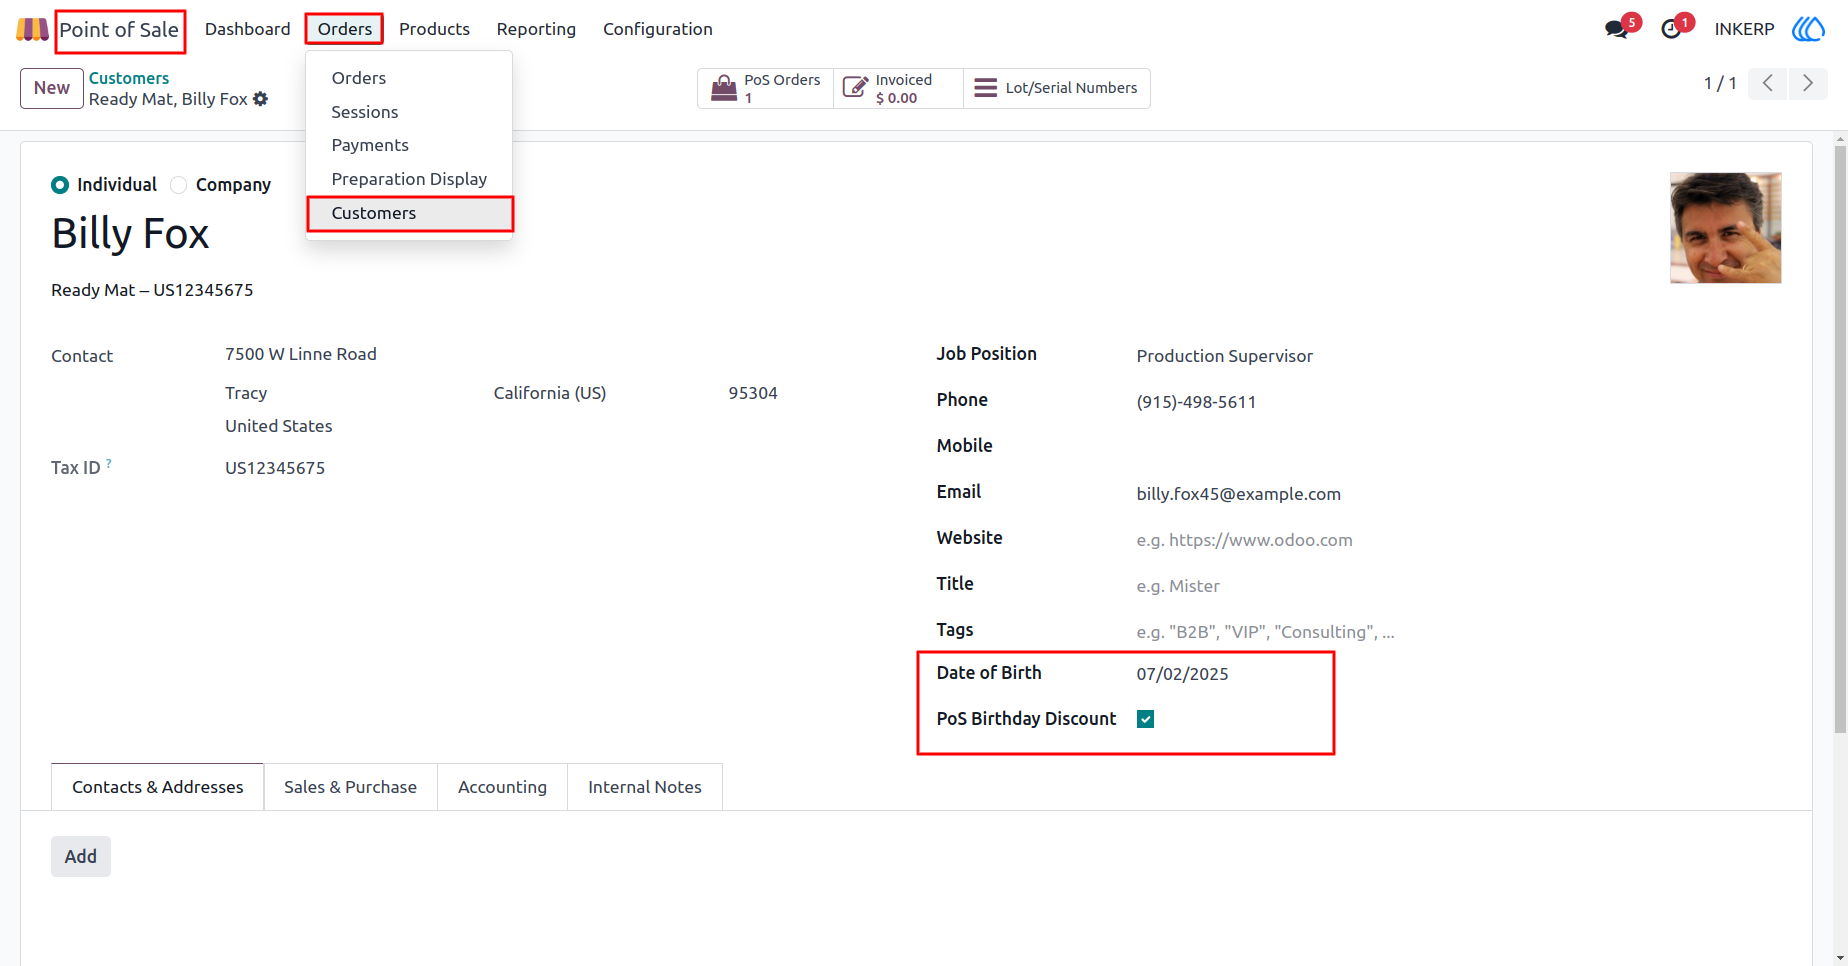1848x966 pixels.
Task: Choose Customers in the Orders menu
Action: 409,213
